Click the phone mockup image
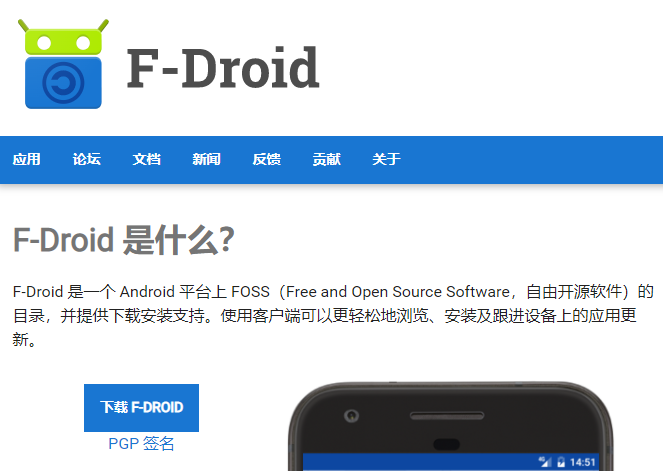Screen dimensions: 663x471 click(451, 426)
